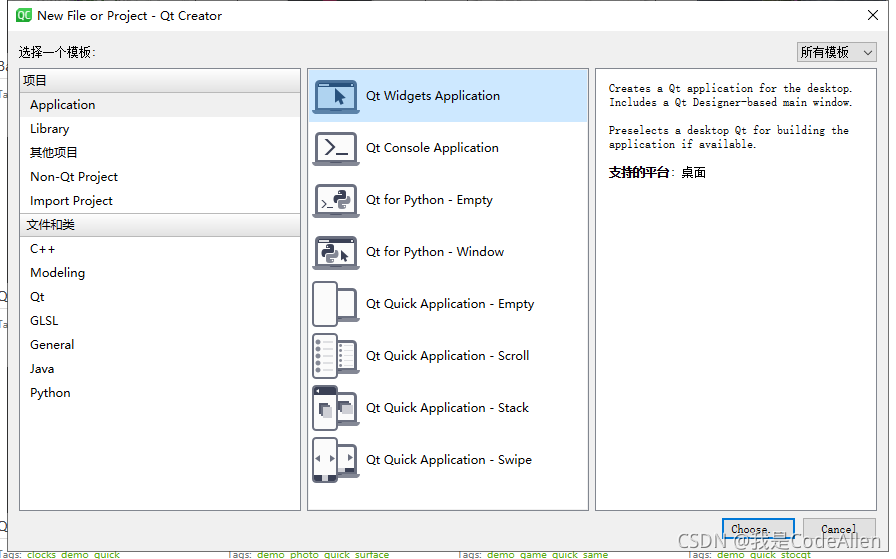Select Qt Console Application label

(x=432, y=148)
